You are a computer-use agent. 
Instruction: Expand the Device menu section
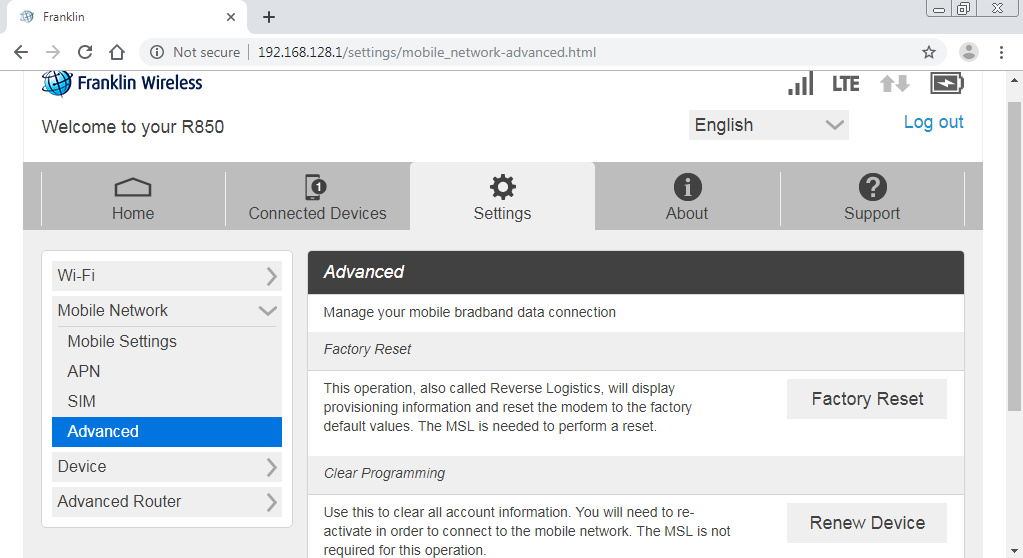(167, 467)
